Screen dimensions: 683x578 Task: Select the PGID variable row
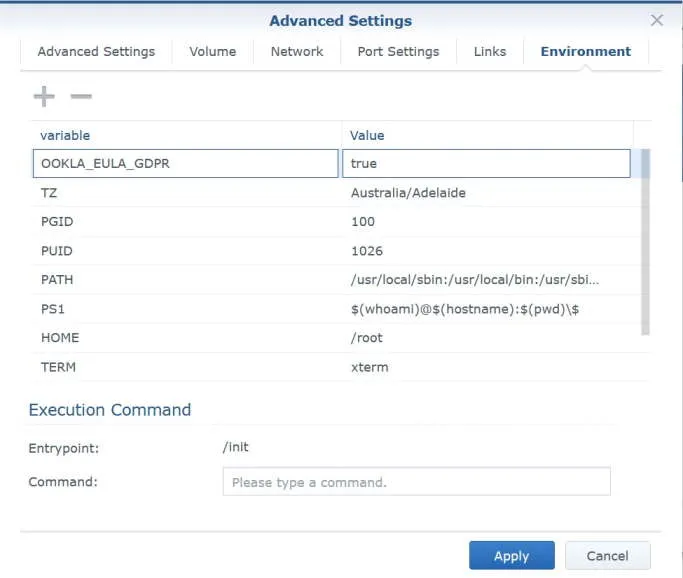point(185,221)
